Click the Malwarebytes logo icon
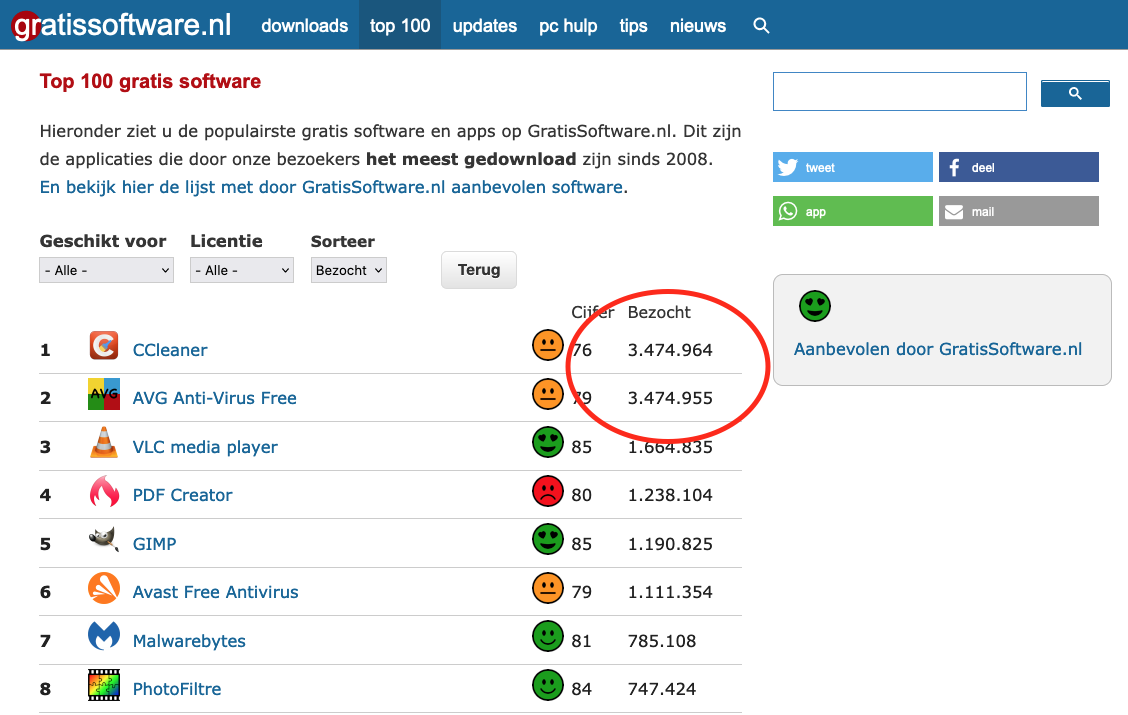1128x715 pixels. 104,637
